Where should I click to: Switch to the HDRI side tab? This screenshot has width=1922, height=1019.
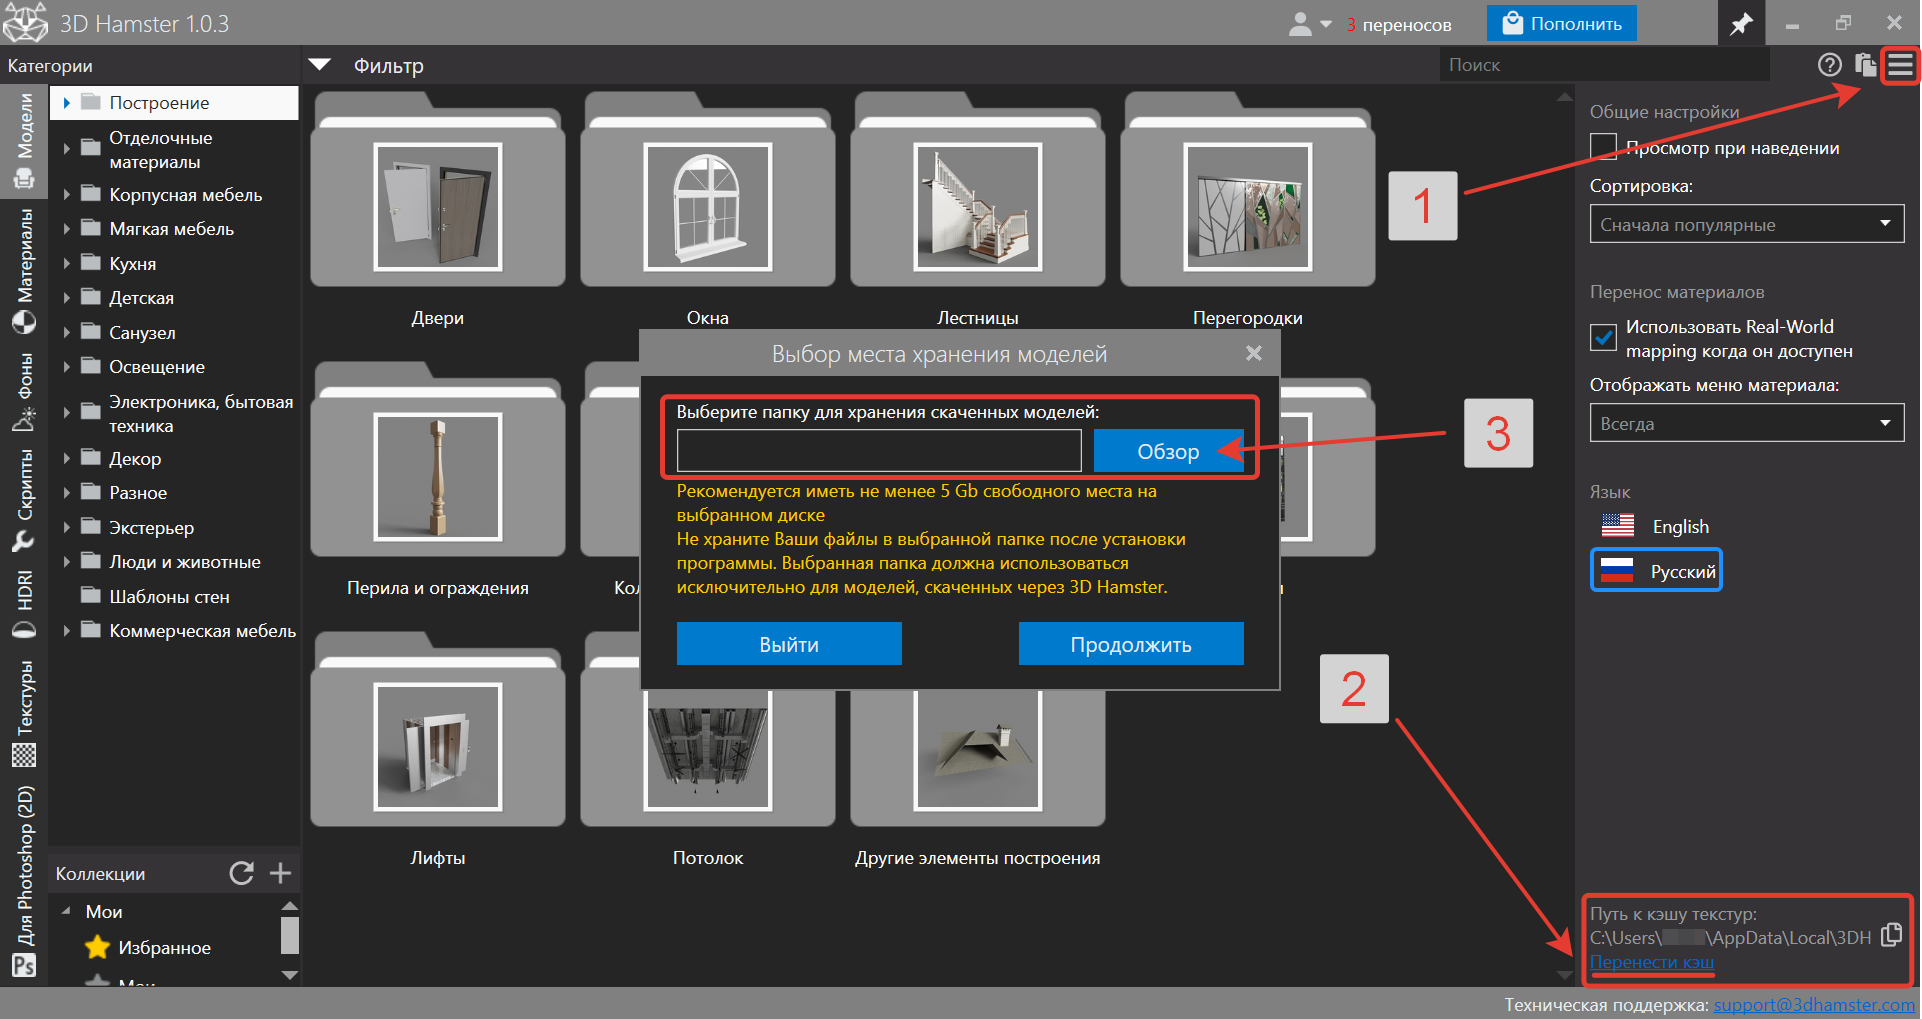pyautogui.click(x=24, y=604)
